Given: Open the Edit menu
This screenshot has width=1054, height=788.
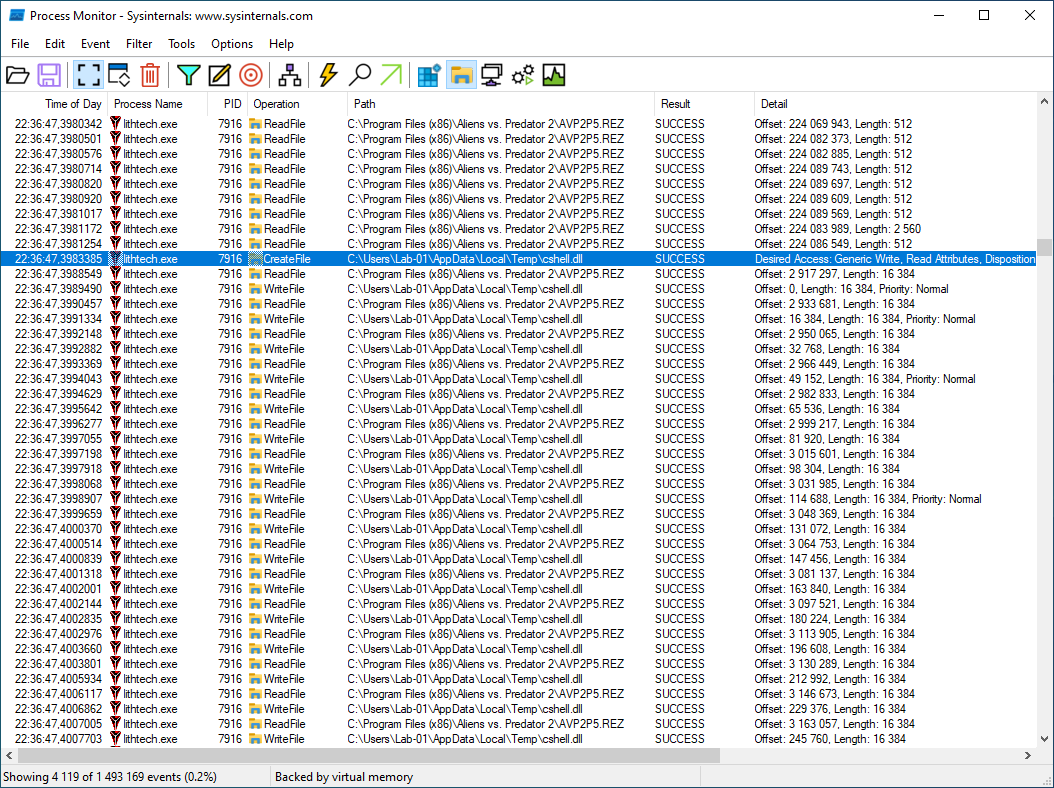Looking at the screenshot, I should (55, 44).
